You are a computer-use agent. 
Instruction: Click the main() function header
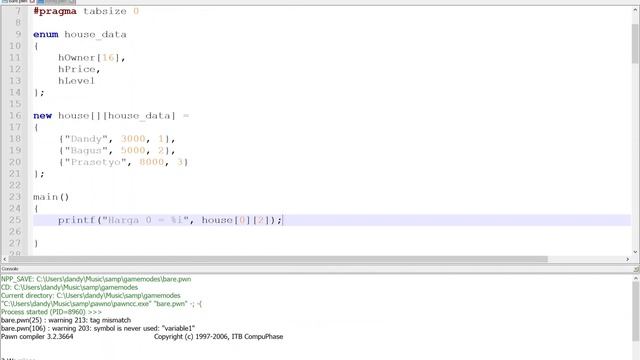coord(51,197)
